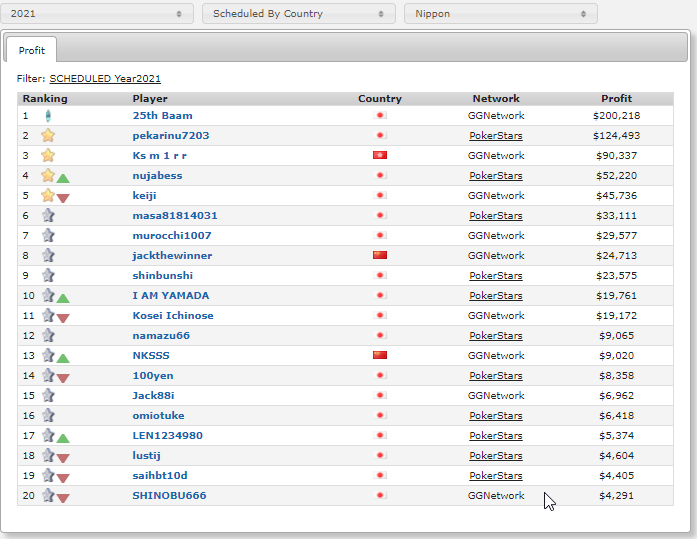Open the 2021 year dropdown

click(x=96, y=13)
